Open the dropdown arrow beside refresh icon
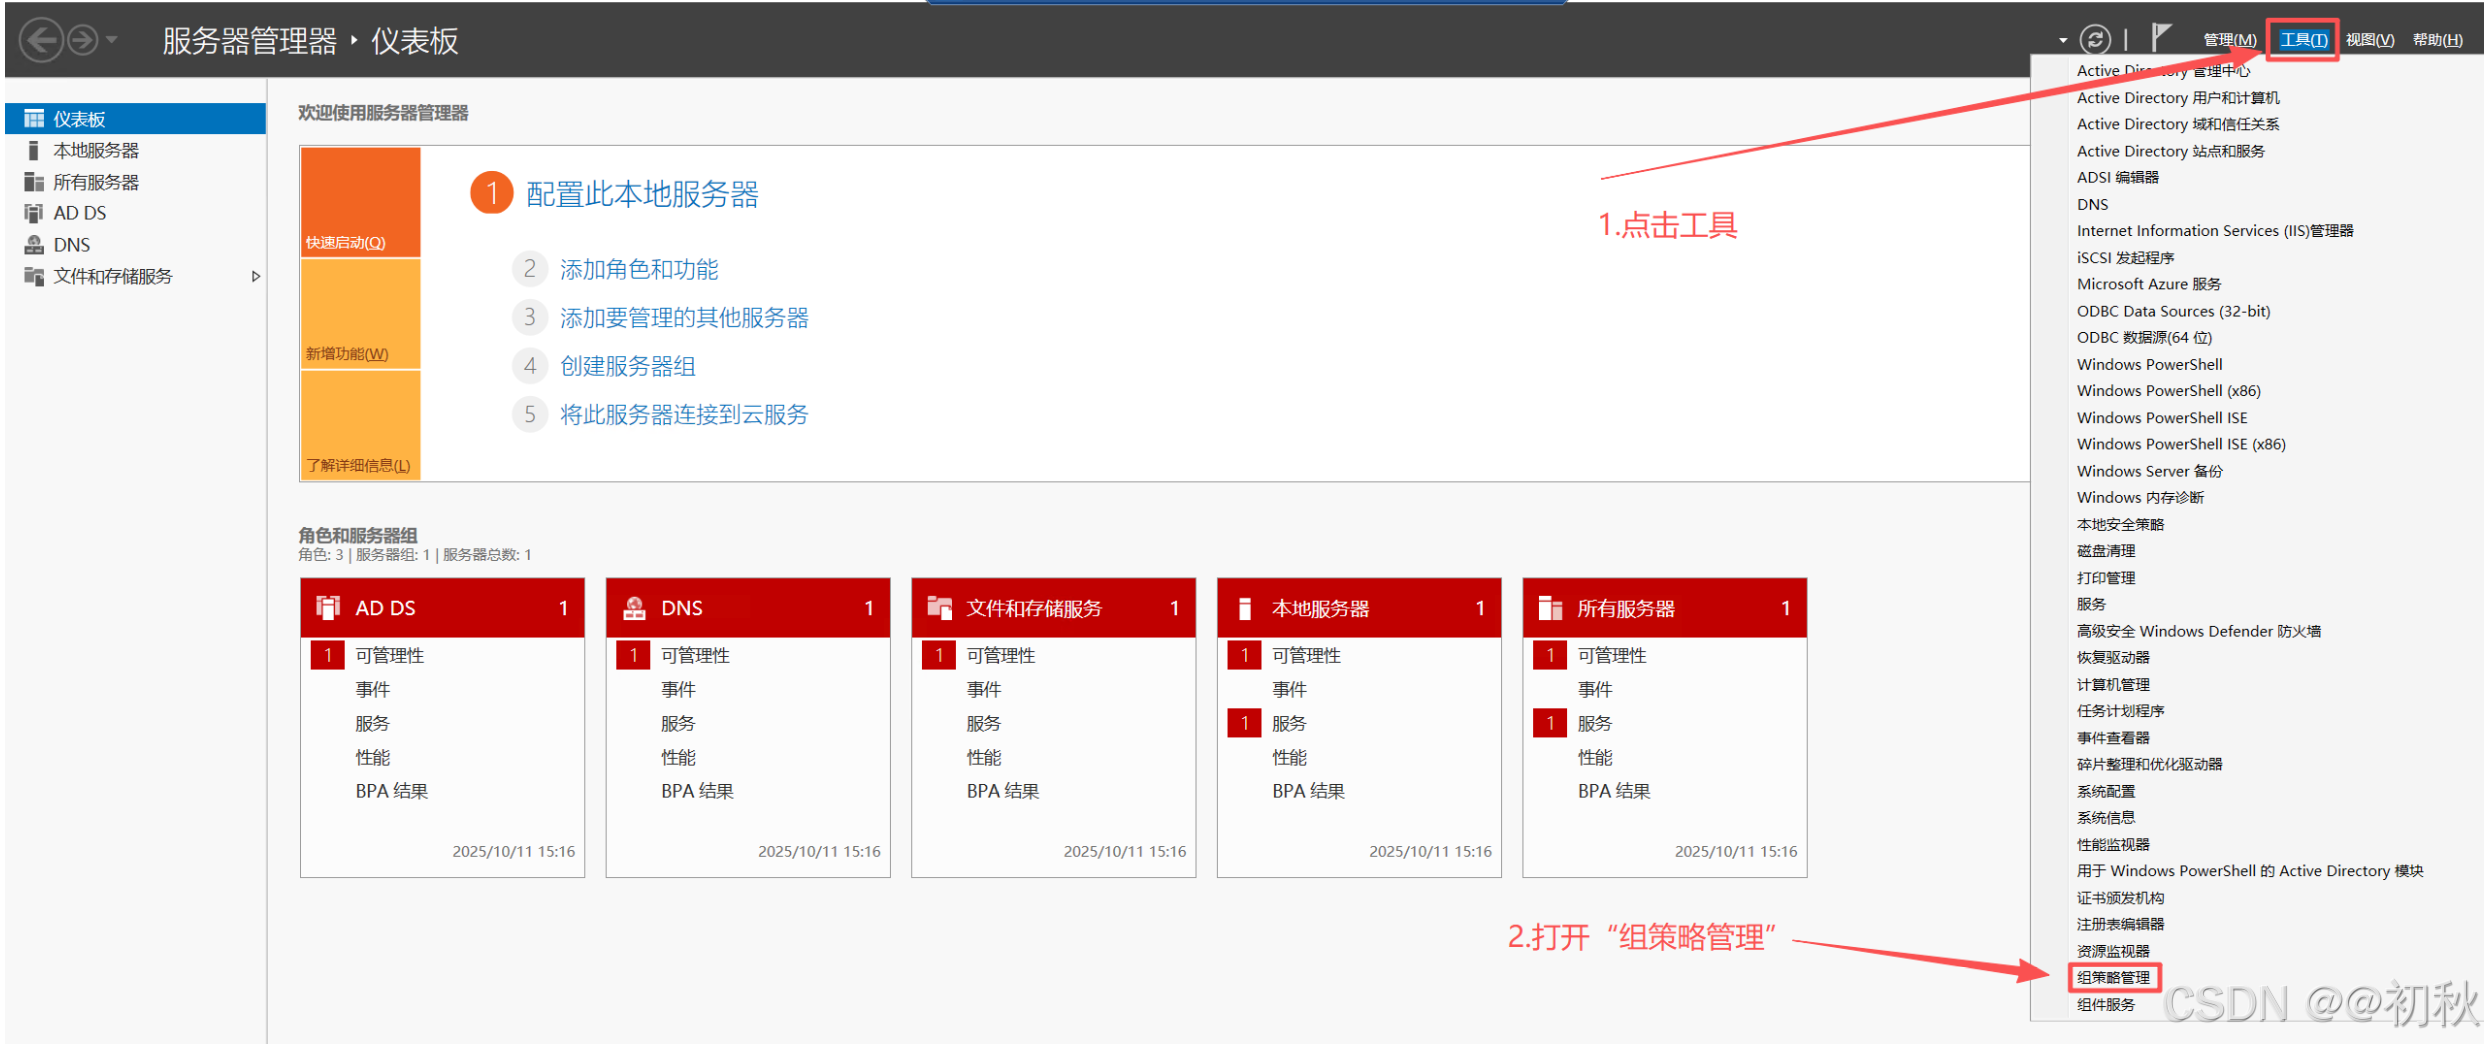Screen dimensions: 2484x1044 pyautogui.click(x=2063, y=41)
